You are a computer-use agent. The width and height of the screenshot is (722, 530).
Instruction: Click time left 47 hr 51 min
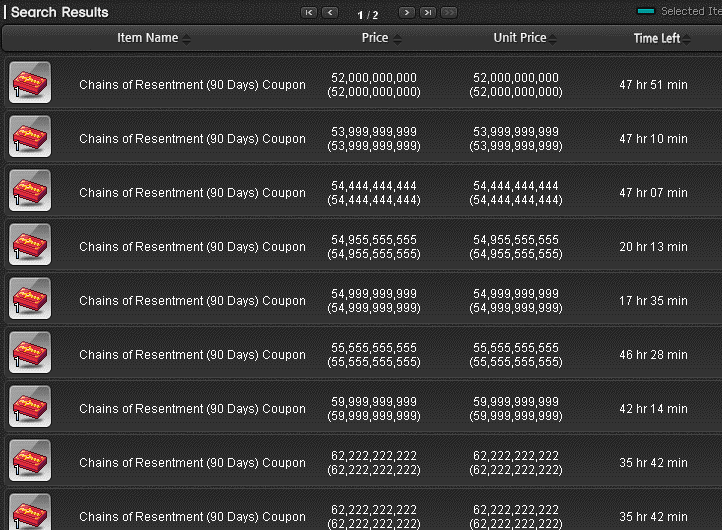[653, 85]
